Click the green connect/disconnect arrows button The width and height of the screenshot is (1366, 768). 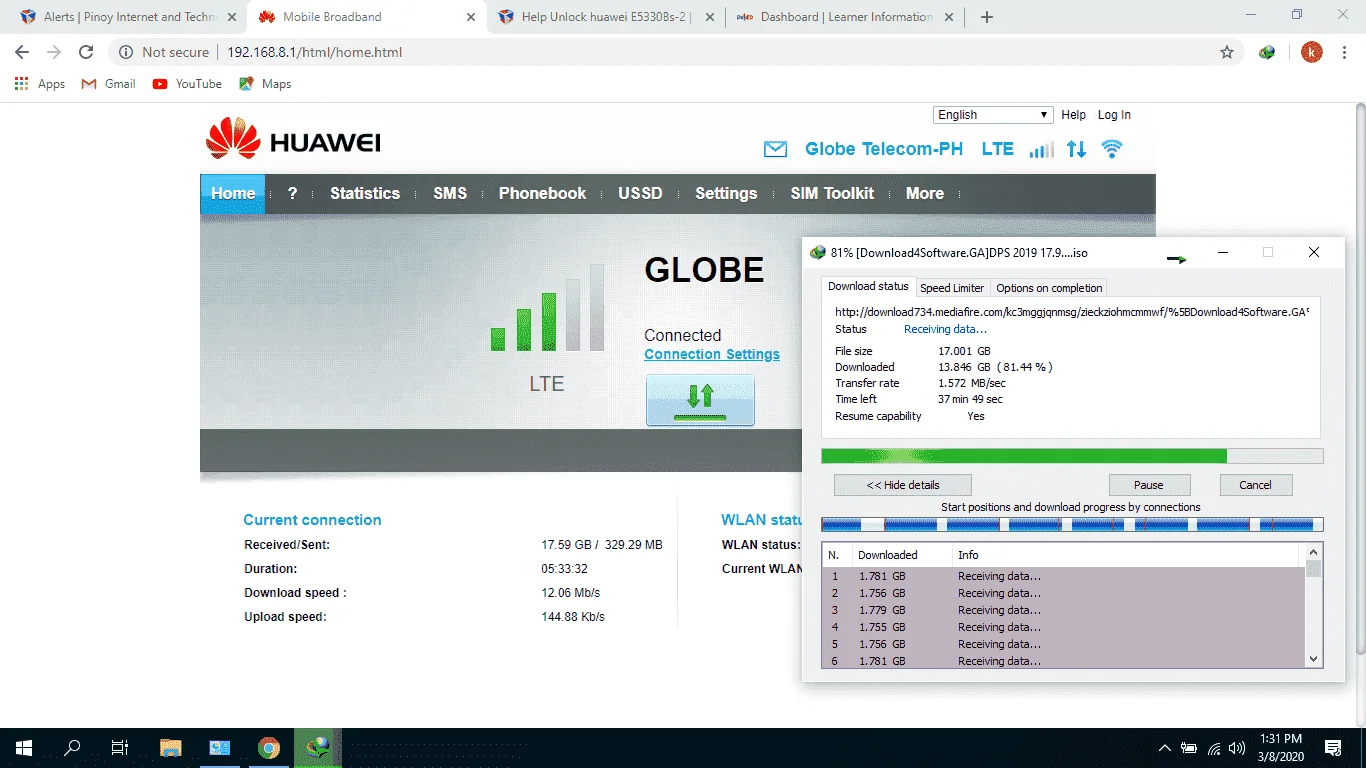(x=700, y=400)
